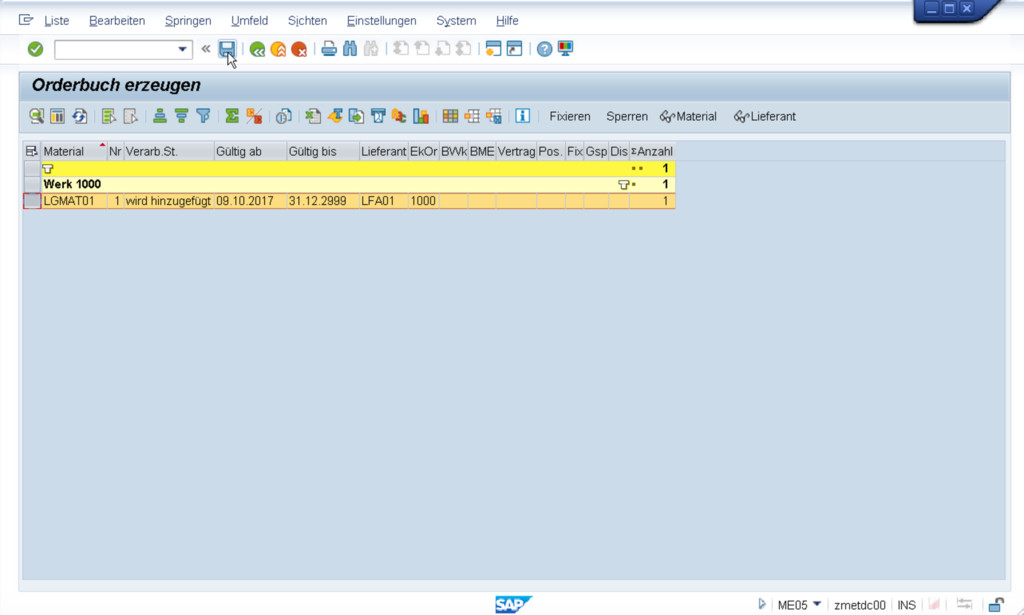Click the red Cancel icon

pyautogui.click(x=299, y=49)
